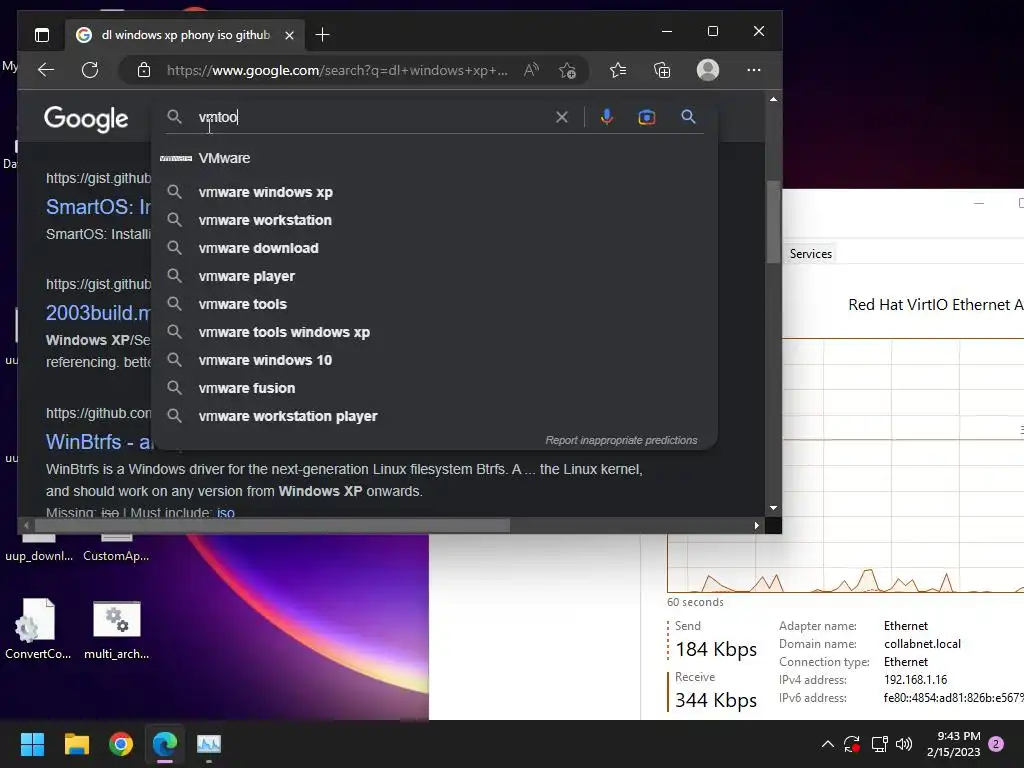
Task: Go to Google home via logo
Action: [86, 119]
